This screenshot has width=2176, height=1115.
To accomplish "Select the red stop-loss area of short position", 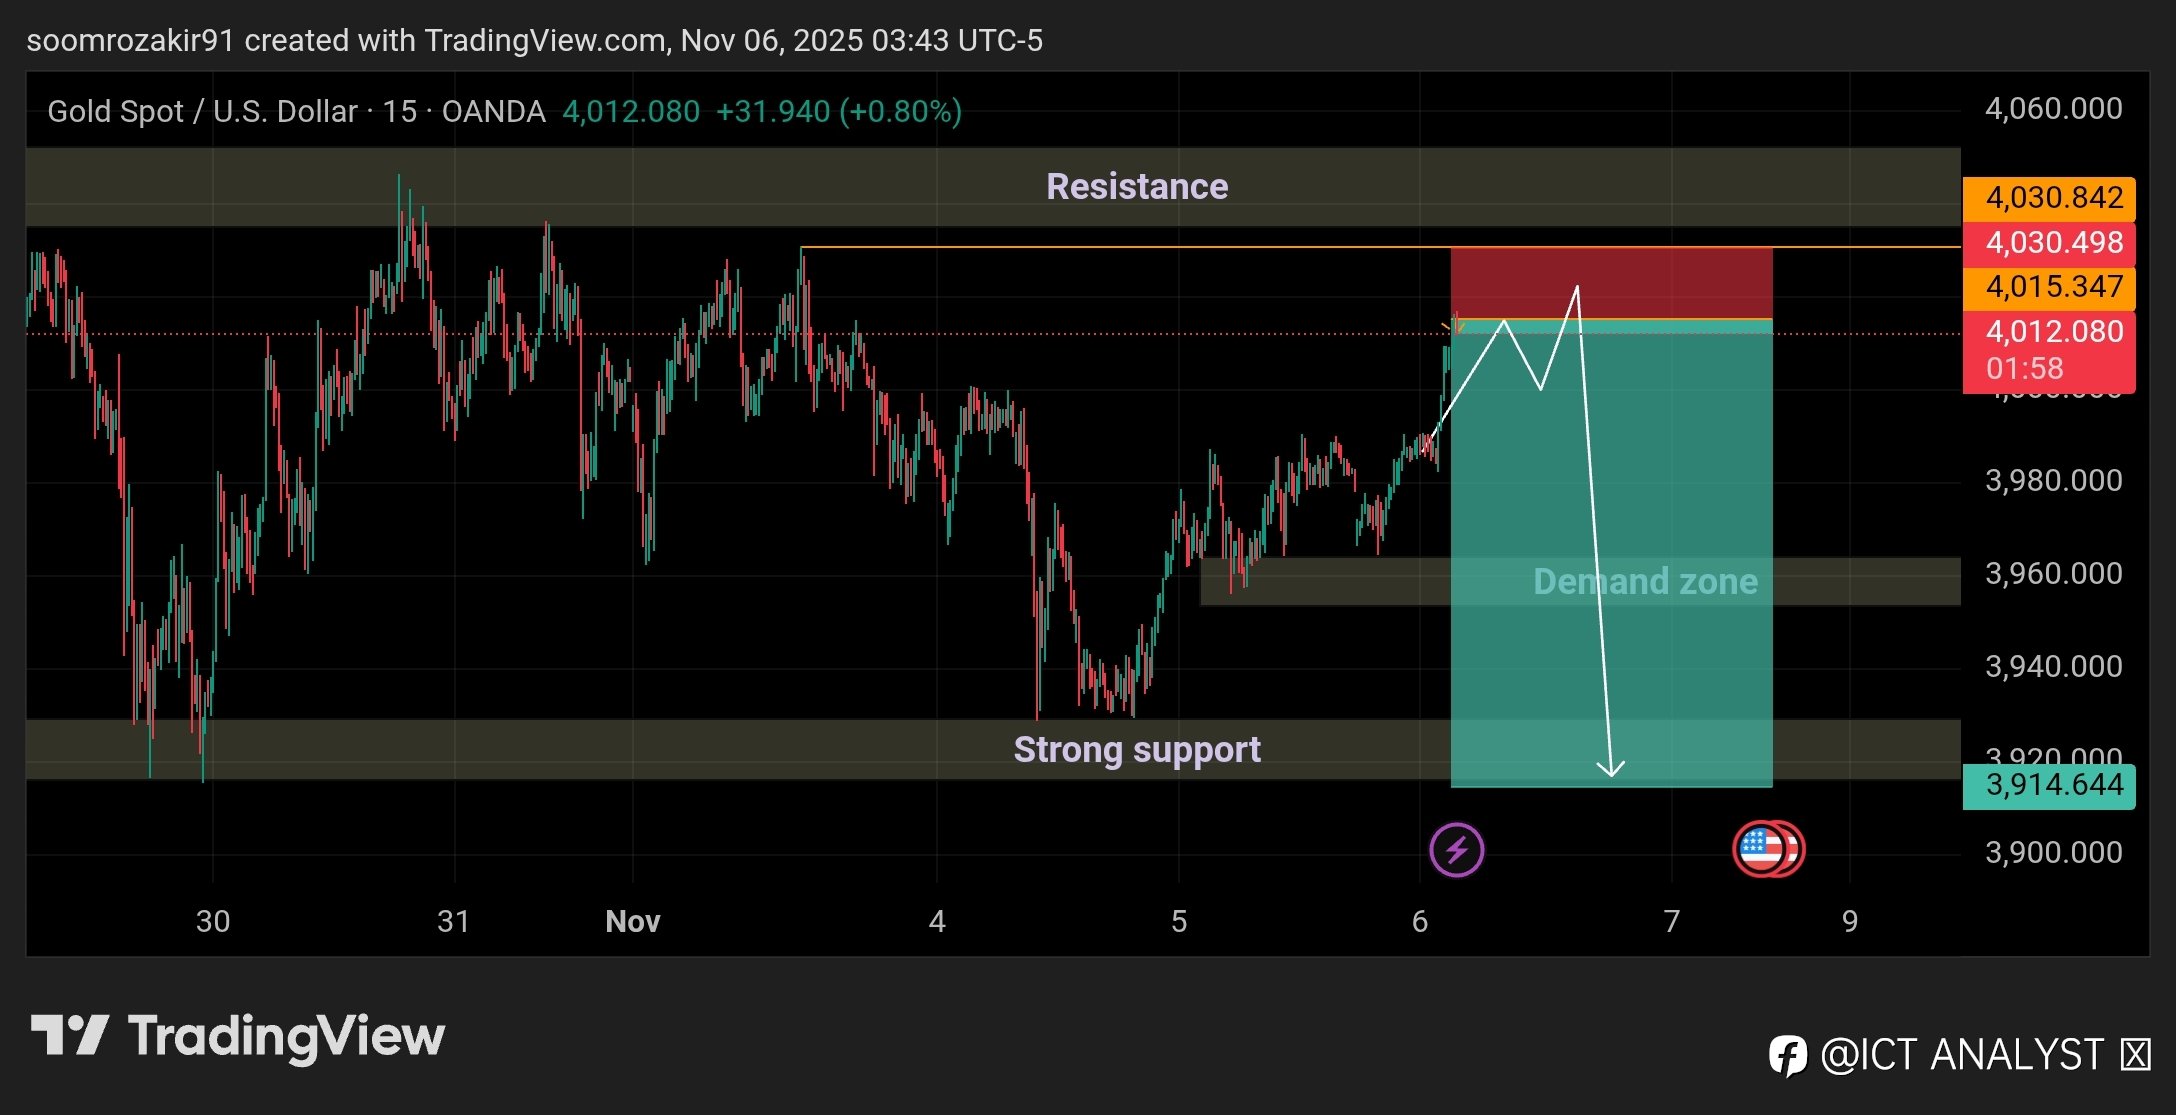I will [1680, 282].
